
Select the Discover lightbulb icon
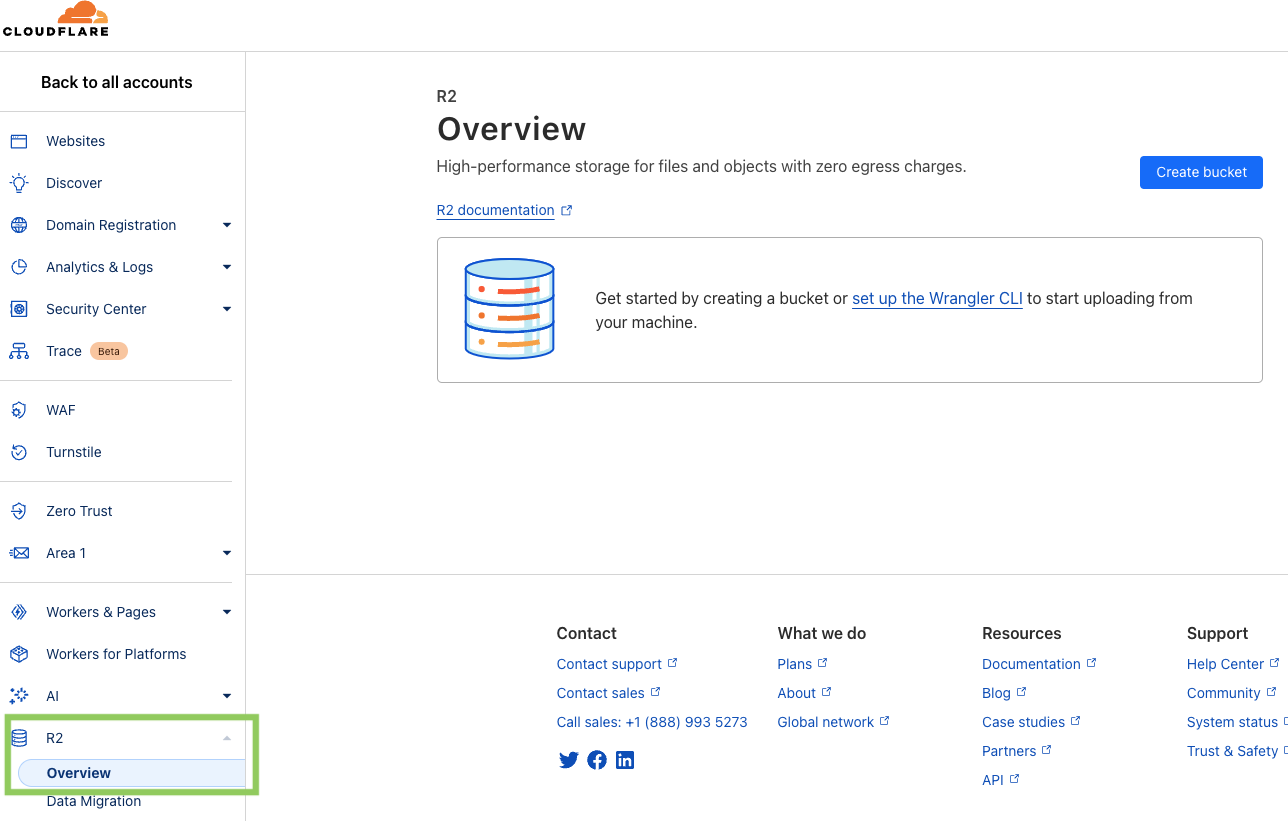click(19, 183)
